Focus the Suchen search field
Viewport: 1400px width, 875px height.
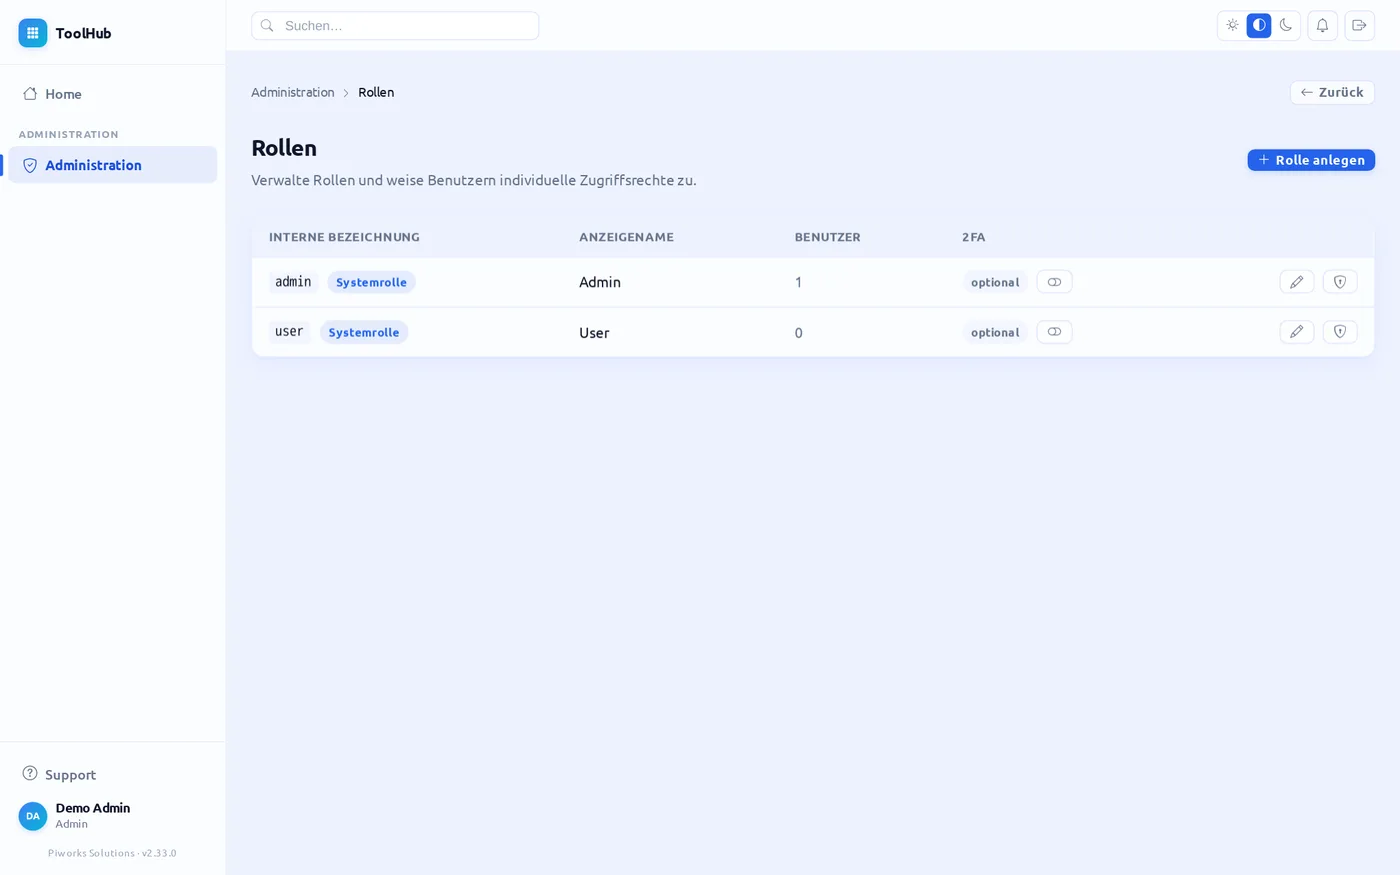pos(395,26)
